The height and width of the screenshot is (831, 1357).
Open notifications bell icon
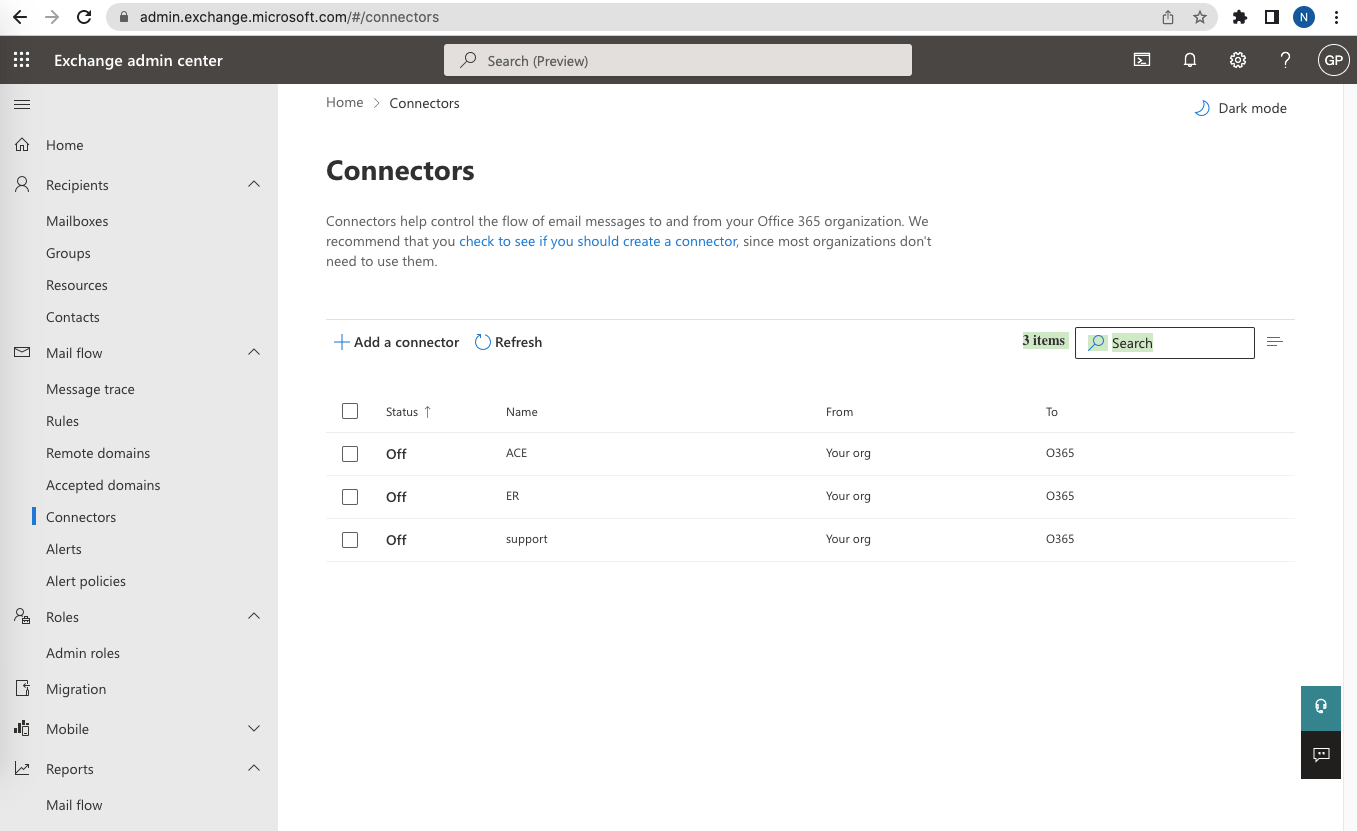click(1190, 60)
